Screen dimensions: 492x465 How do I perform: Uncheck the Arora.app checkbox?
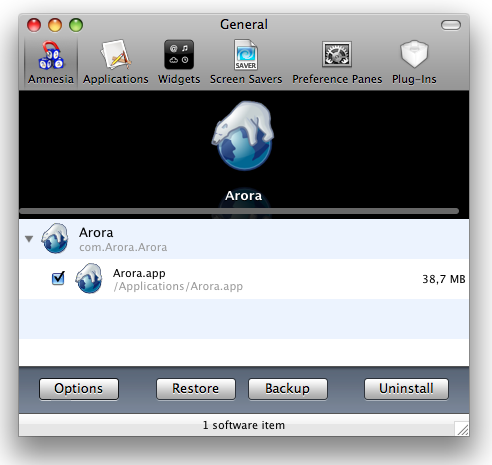click(58, 278)
